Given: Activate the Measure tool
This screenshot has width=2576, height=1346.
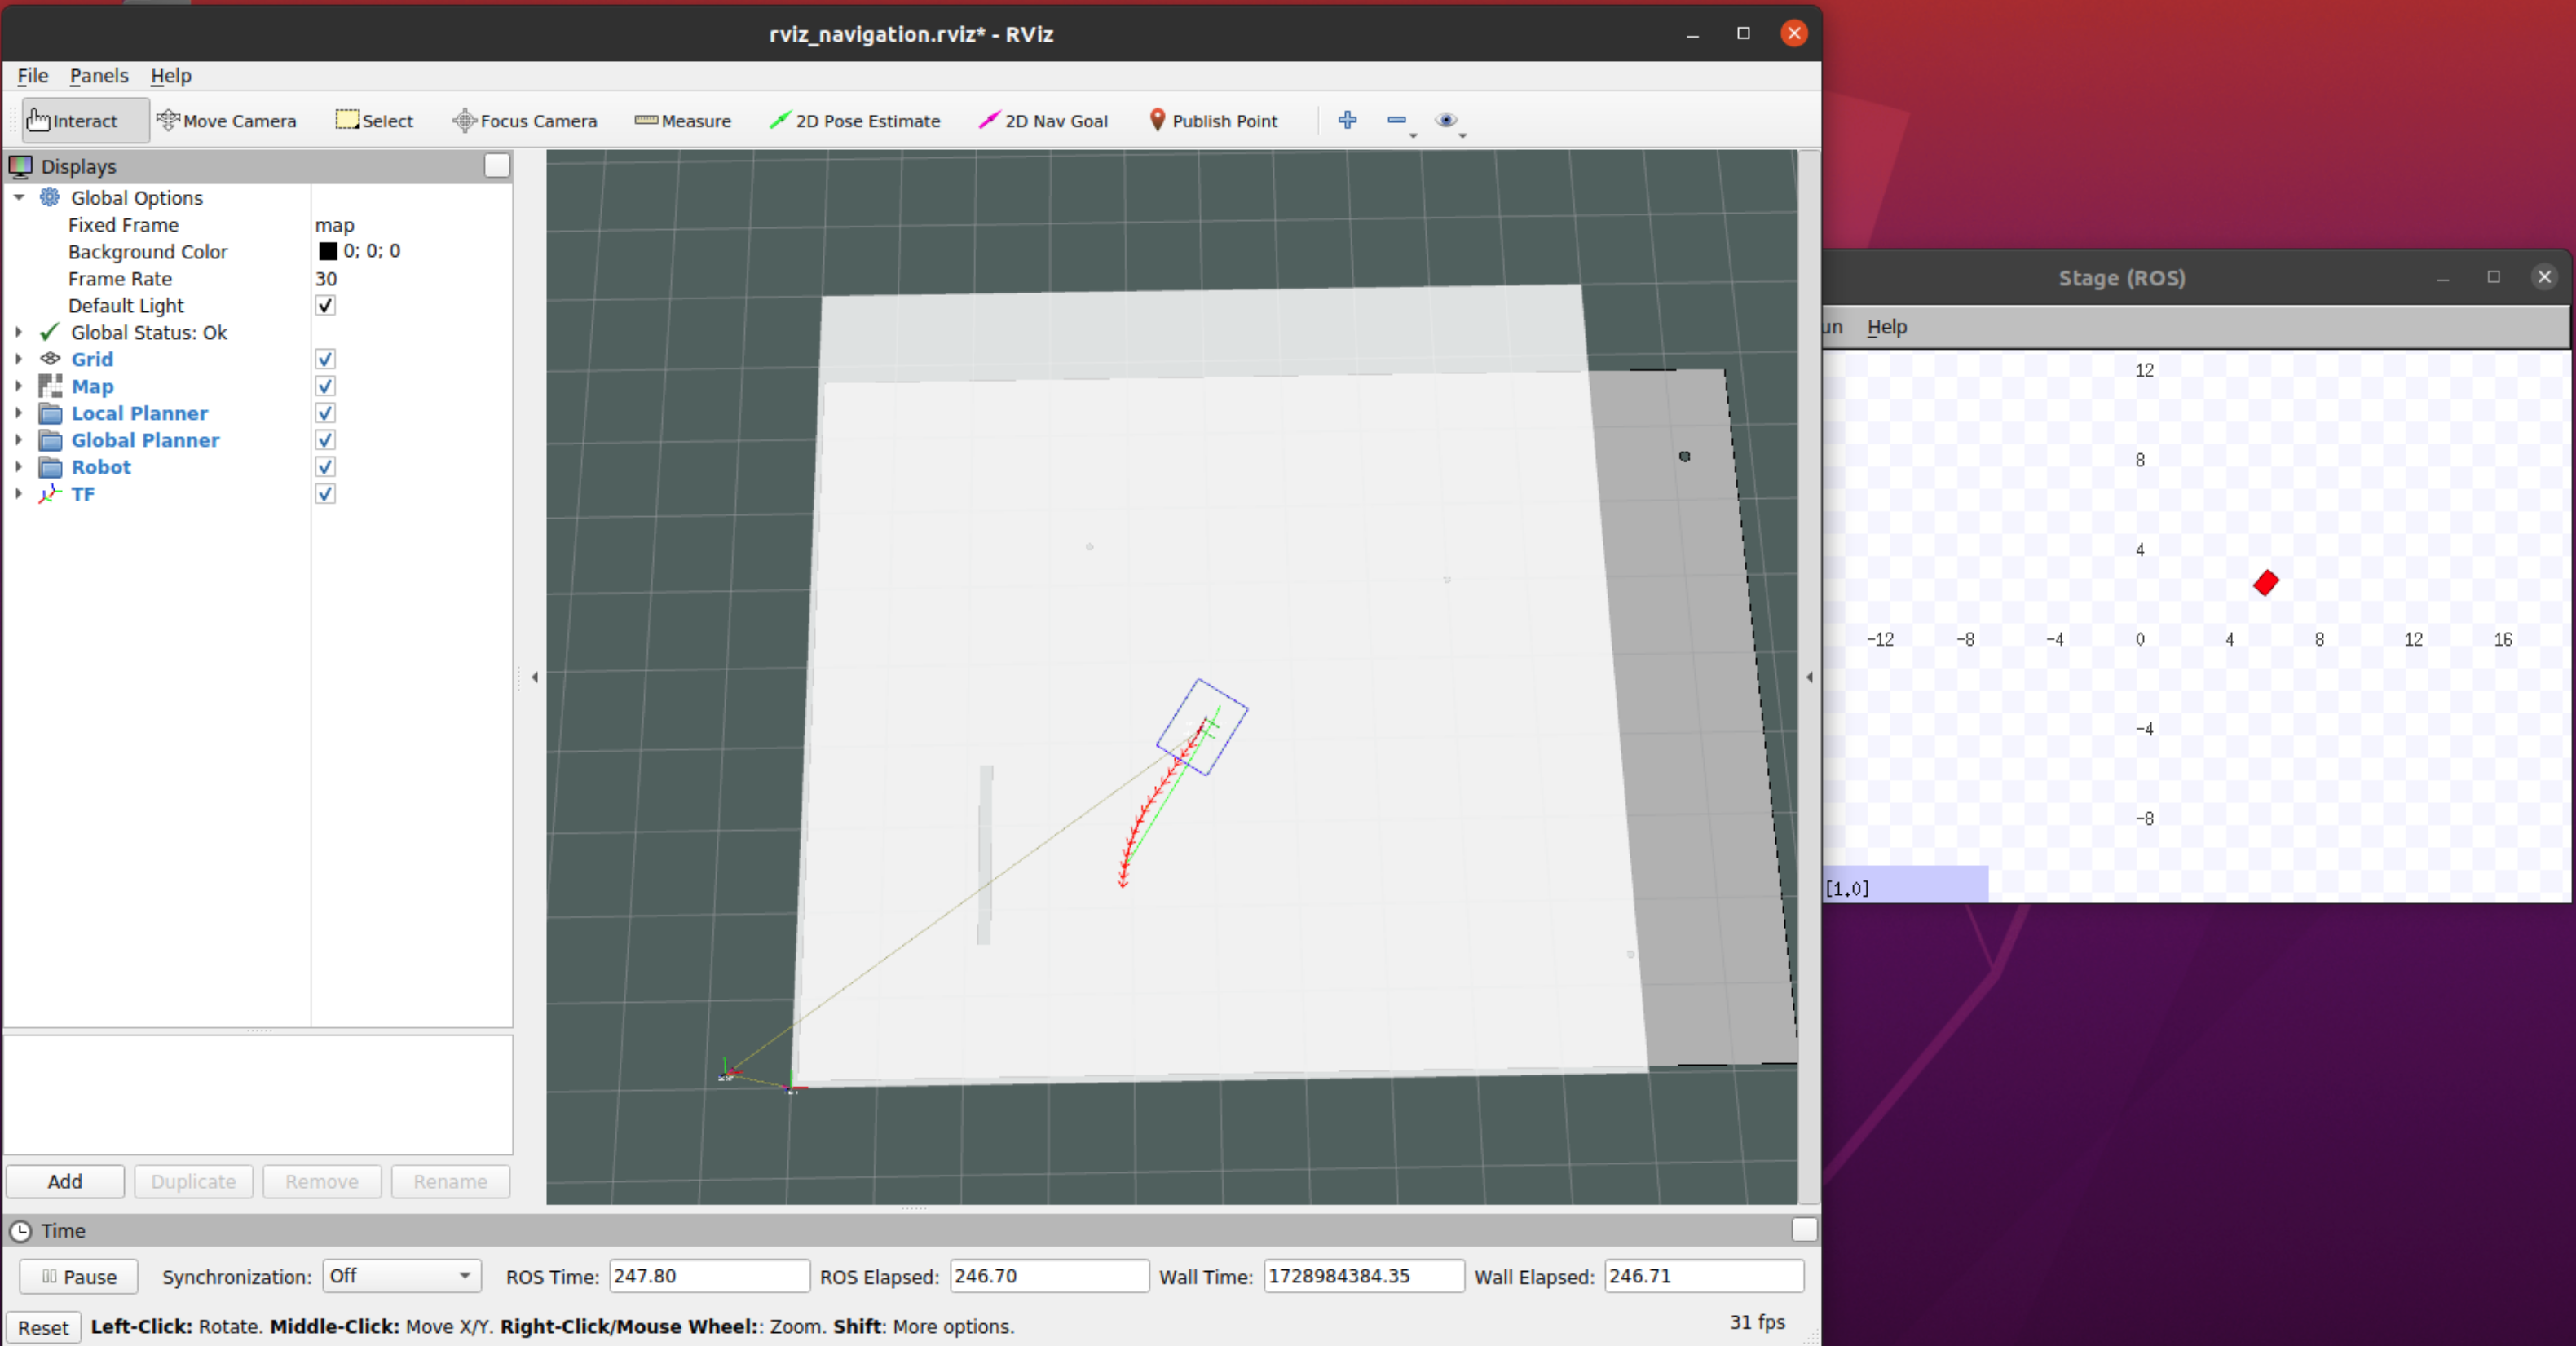Looking at the screenshot, I should click(683, 121).
